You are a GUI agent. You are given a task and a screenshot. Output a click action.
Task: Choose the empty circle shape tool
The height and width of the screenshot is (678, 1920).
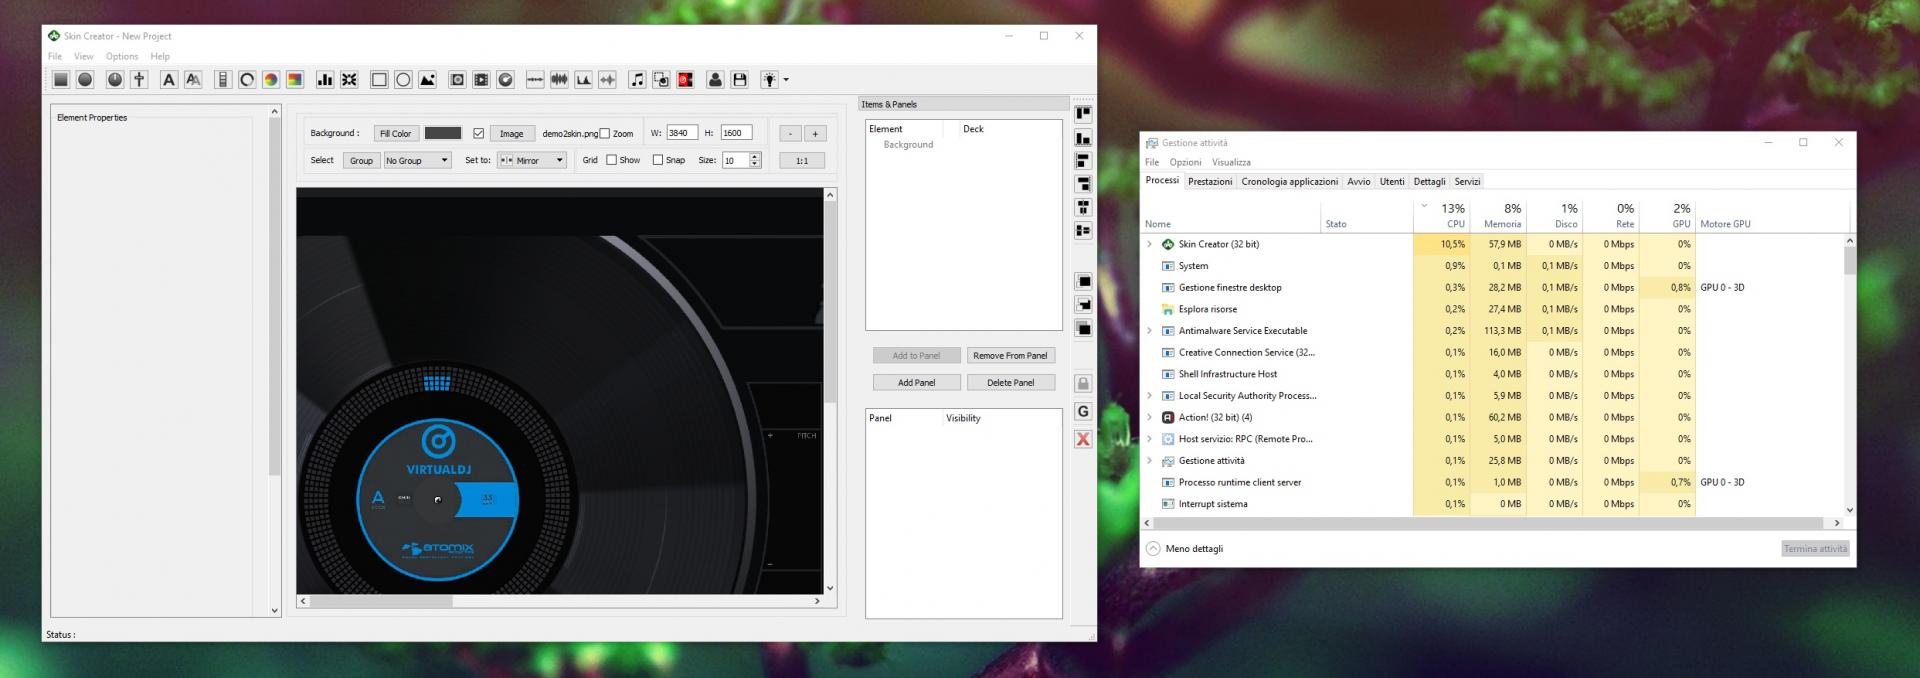403,80
